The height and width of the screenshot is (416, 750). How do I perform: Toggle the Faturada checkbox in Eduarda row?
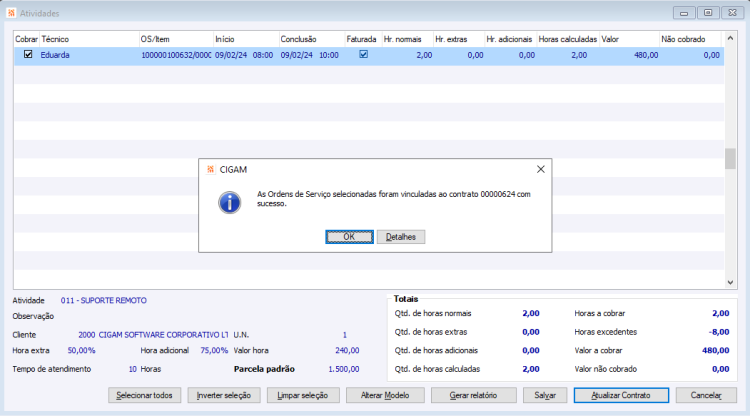pos(364,55)
